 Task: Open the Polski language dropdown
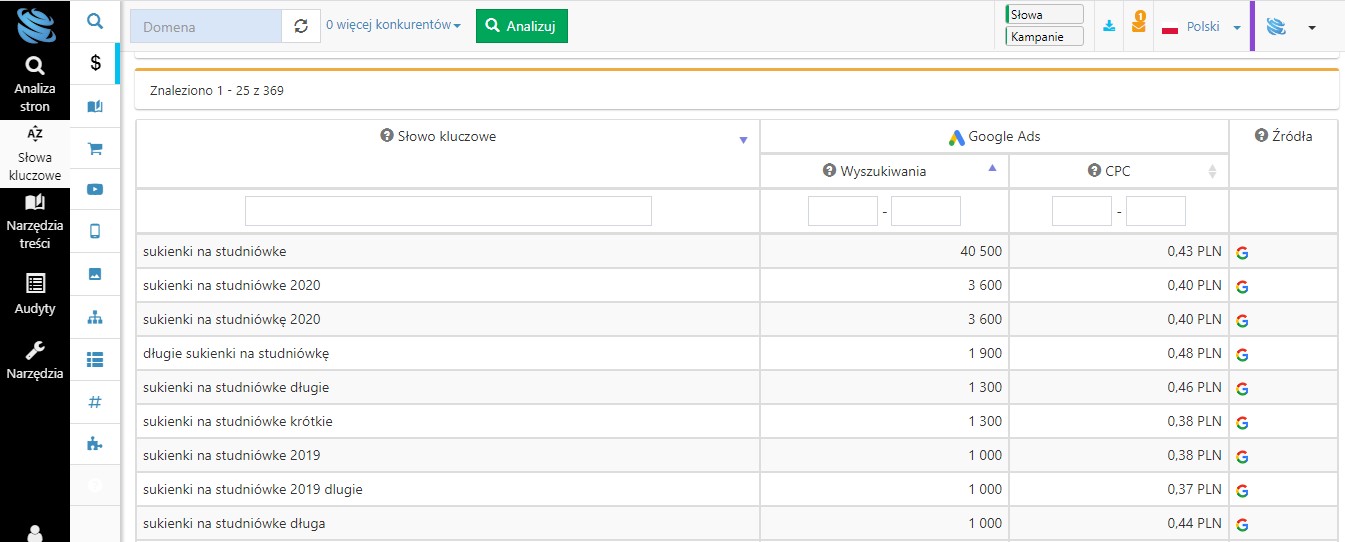click(x=1202, y=27)
